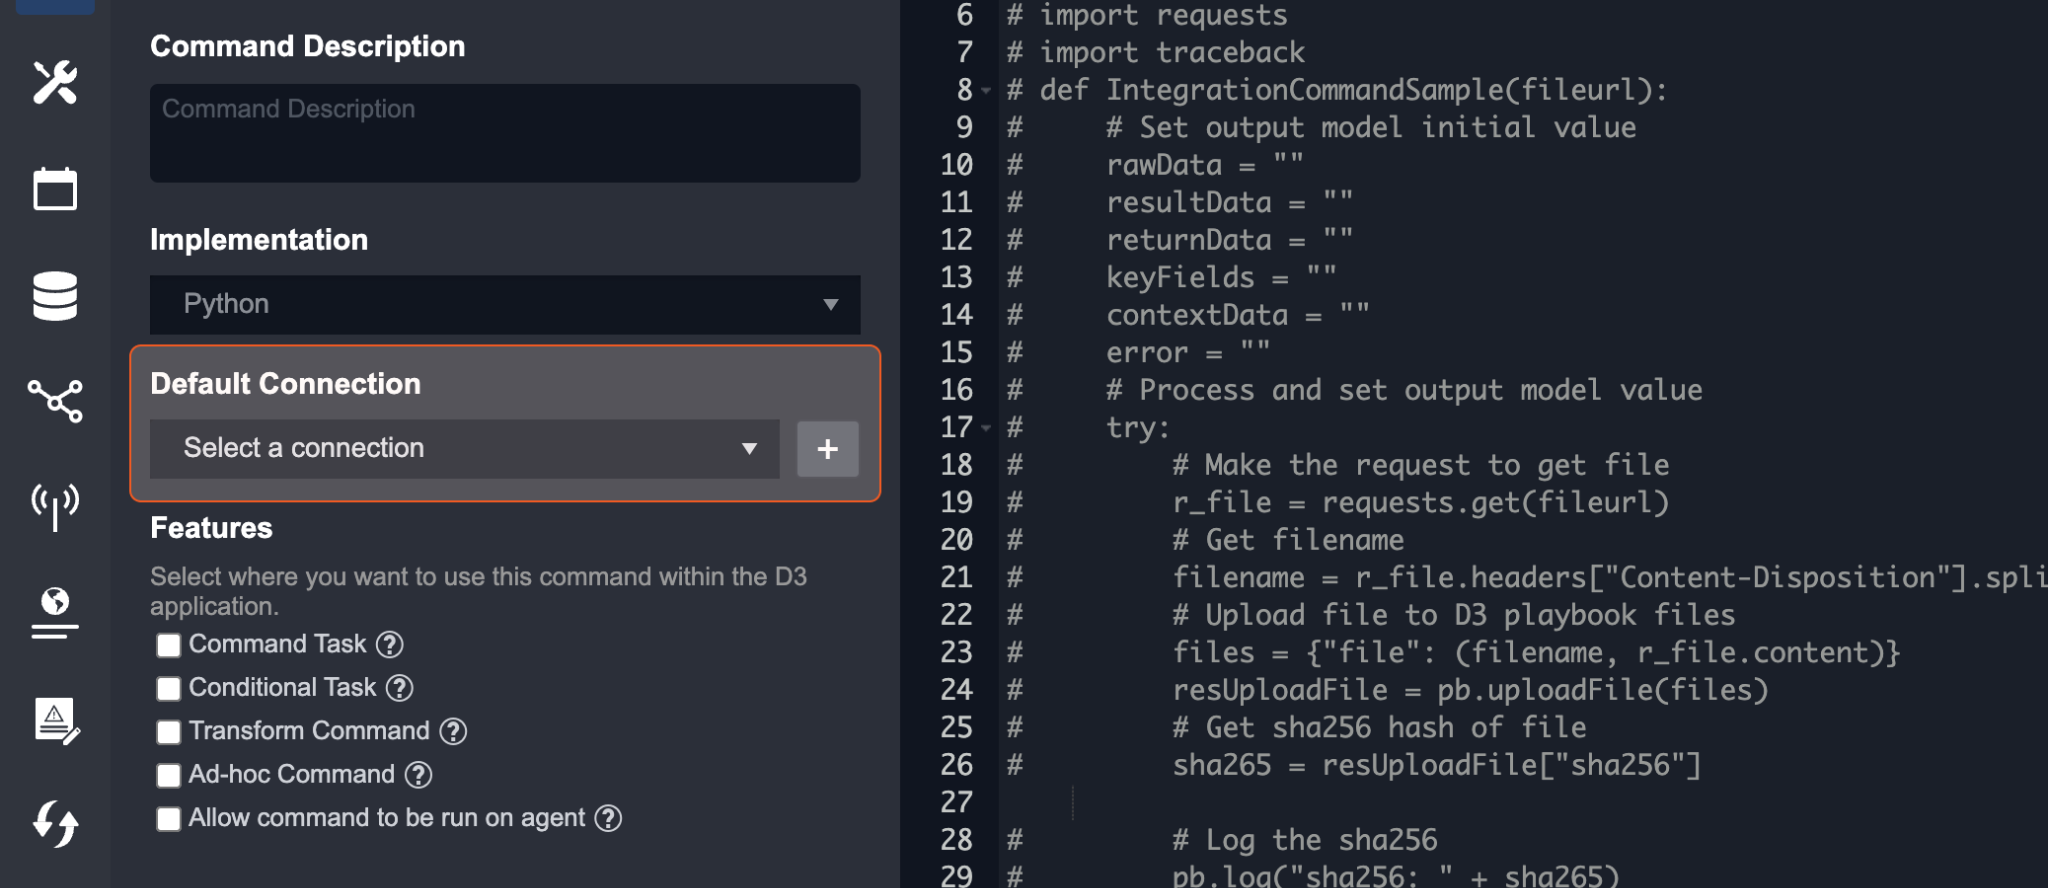Expand the Select a connection dropdown
The image size is (2048, 888).
pyautogui.click(x=464, y=449)
